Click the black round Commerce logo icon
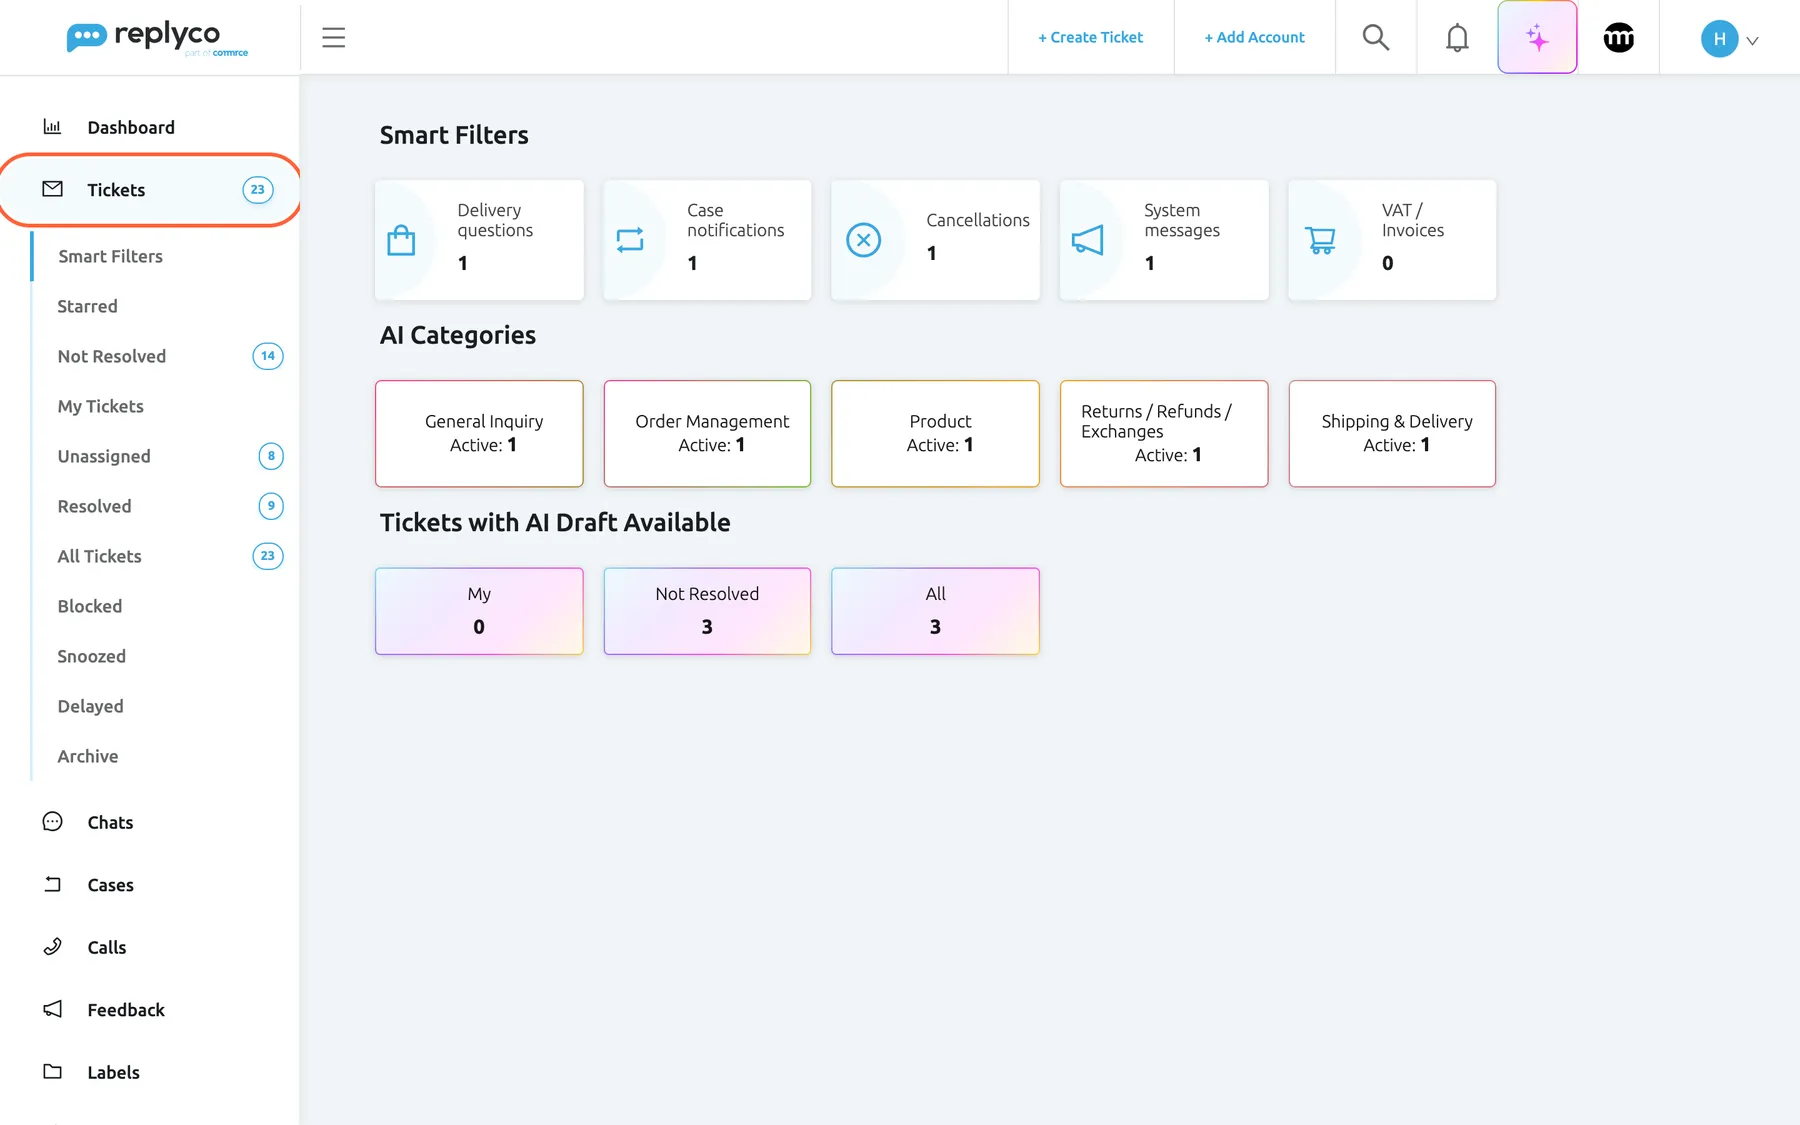This screenshot has height=1125, width=1800. 1619,37
